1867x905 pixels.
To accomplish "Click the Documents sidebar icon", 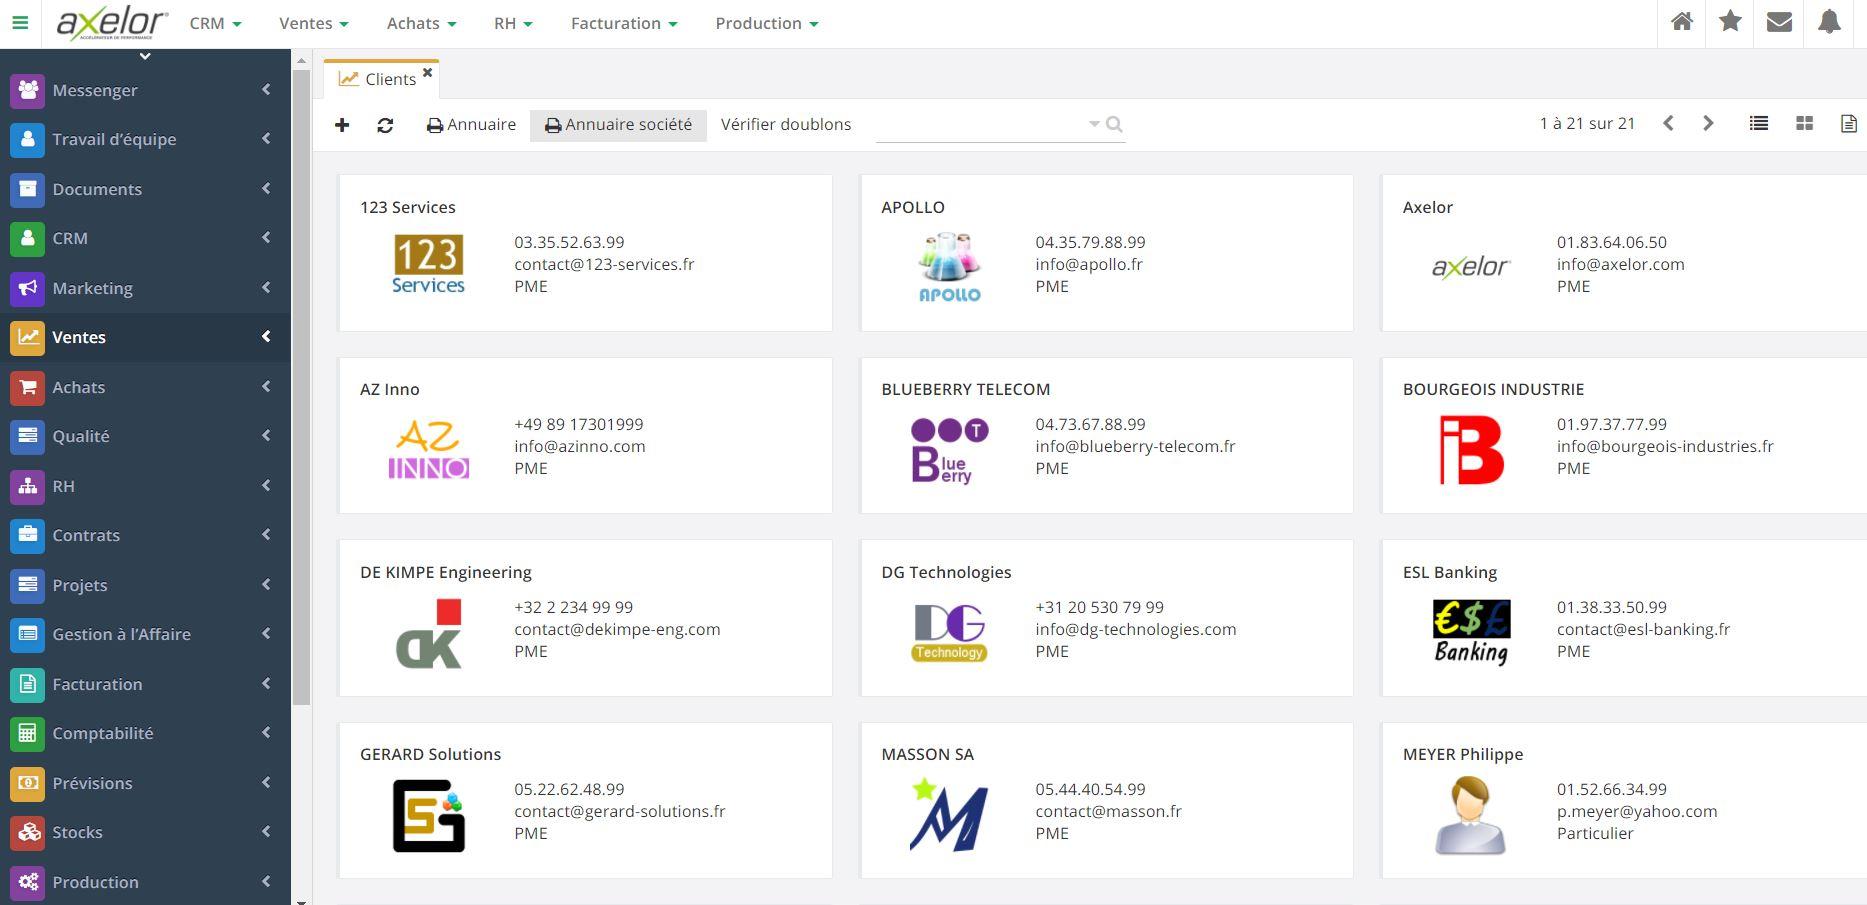I will (x=28, y=189).
